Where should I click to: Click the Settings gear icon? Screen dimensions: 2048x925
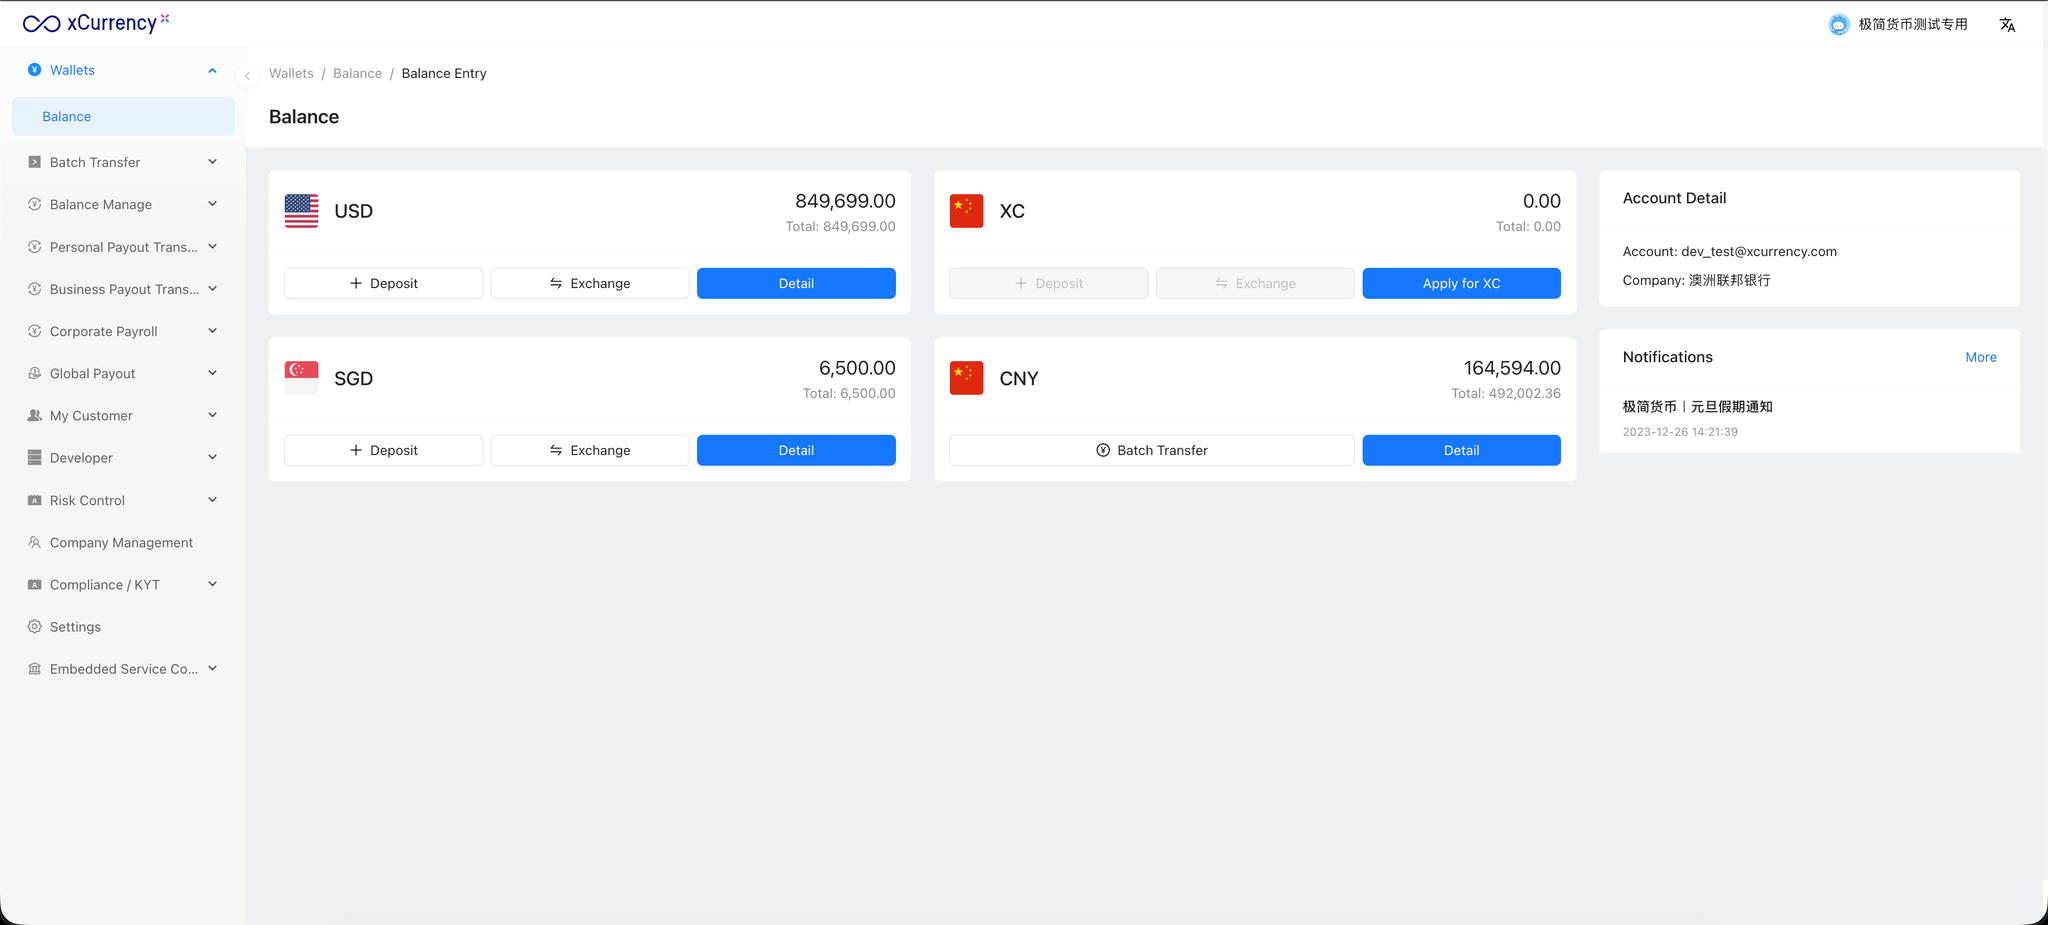click(x=34, y=627)
